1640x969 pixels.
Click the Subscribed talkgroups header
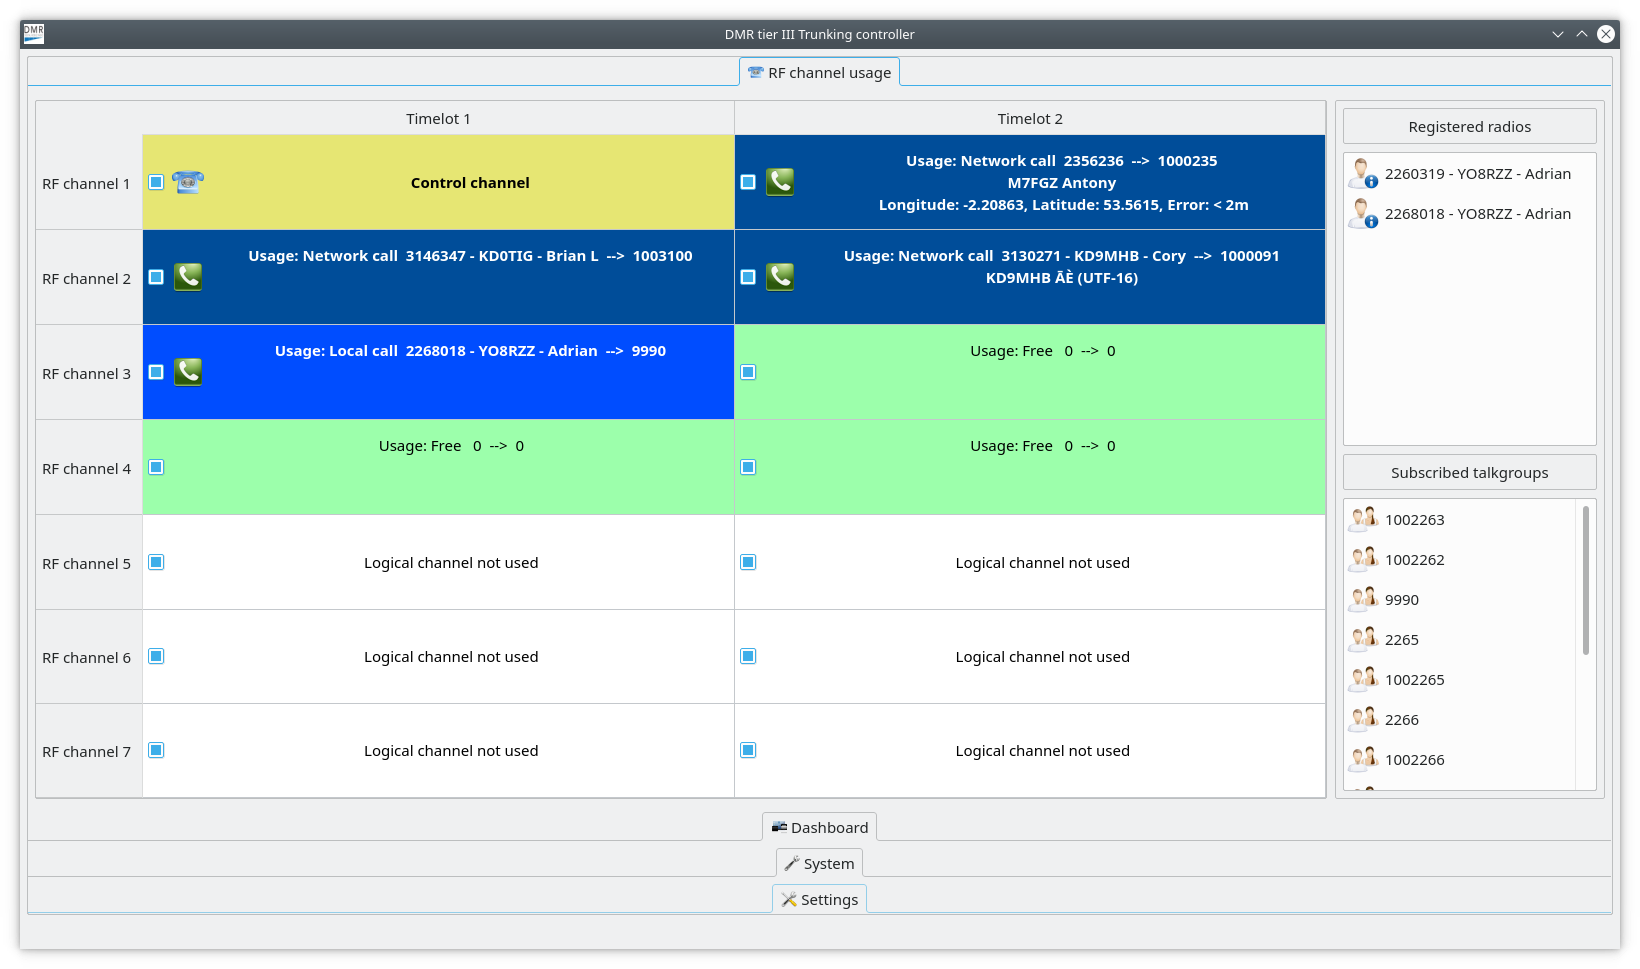click(x=1470, y=473)
